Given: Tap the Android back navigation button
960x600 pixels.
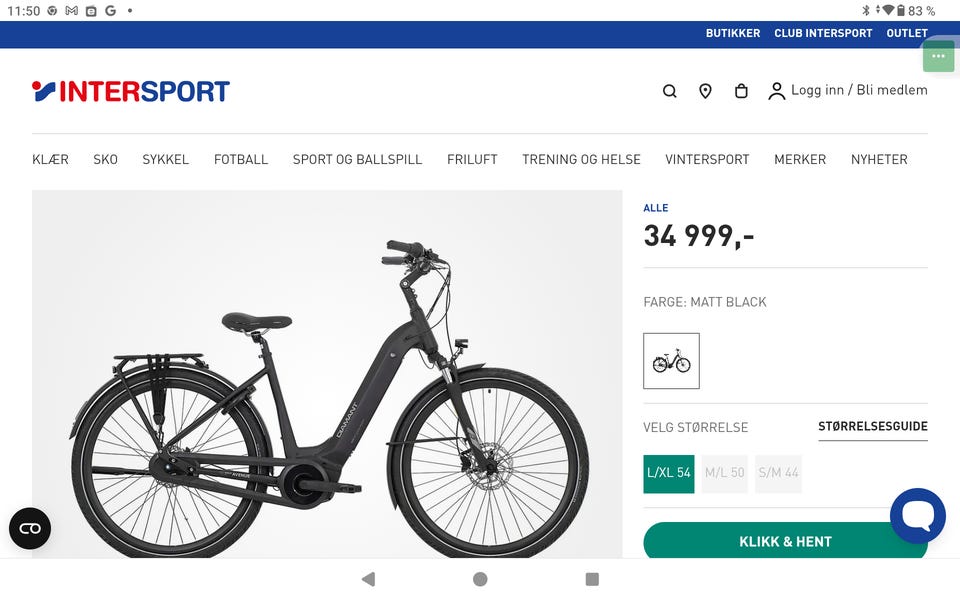Looking at the screenshot, I should [369, 579].
